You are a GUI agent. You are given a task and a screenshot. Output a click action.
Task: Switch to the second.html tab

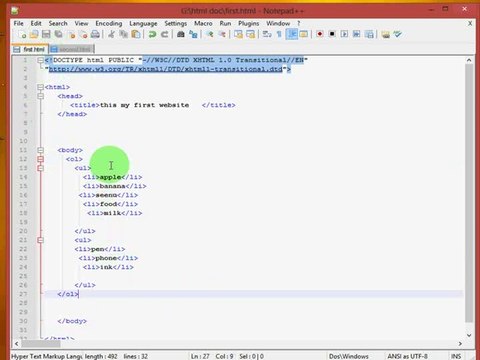click(71, 49)
